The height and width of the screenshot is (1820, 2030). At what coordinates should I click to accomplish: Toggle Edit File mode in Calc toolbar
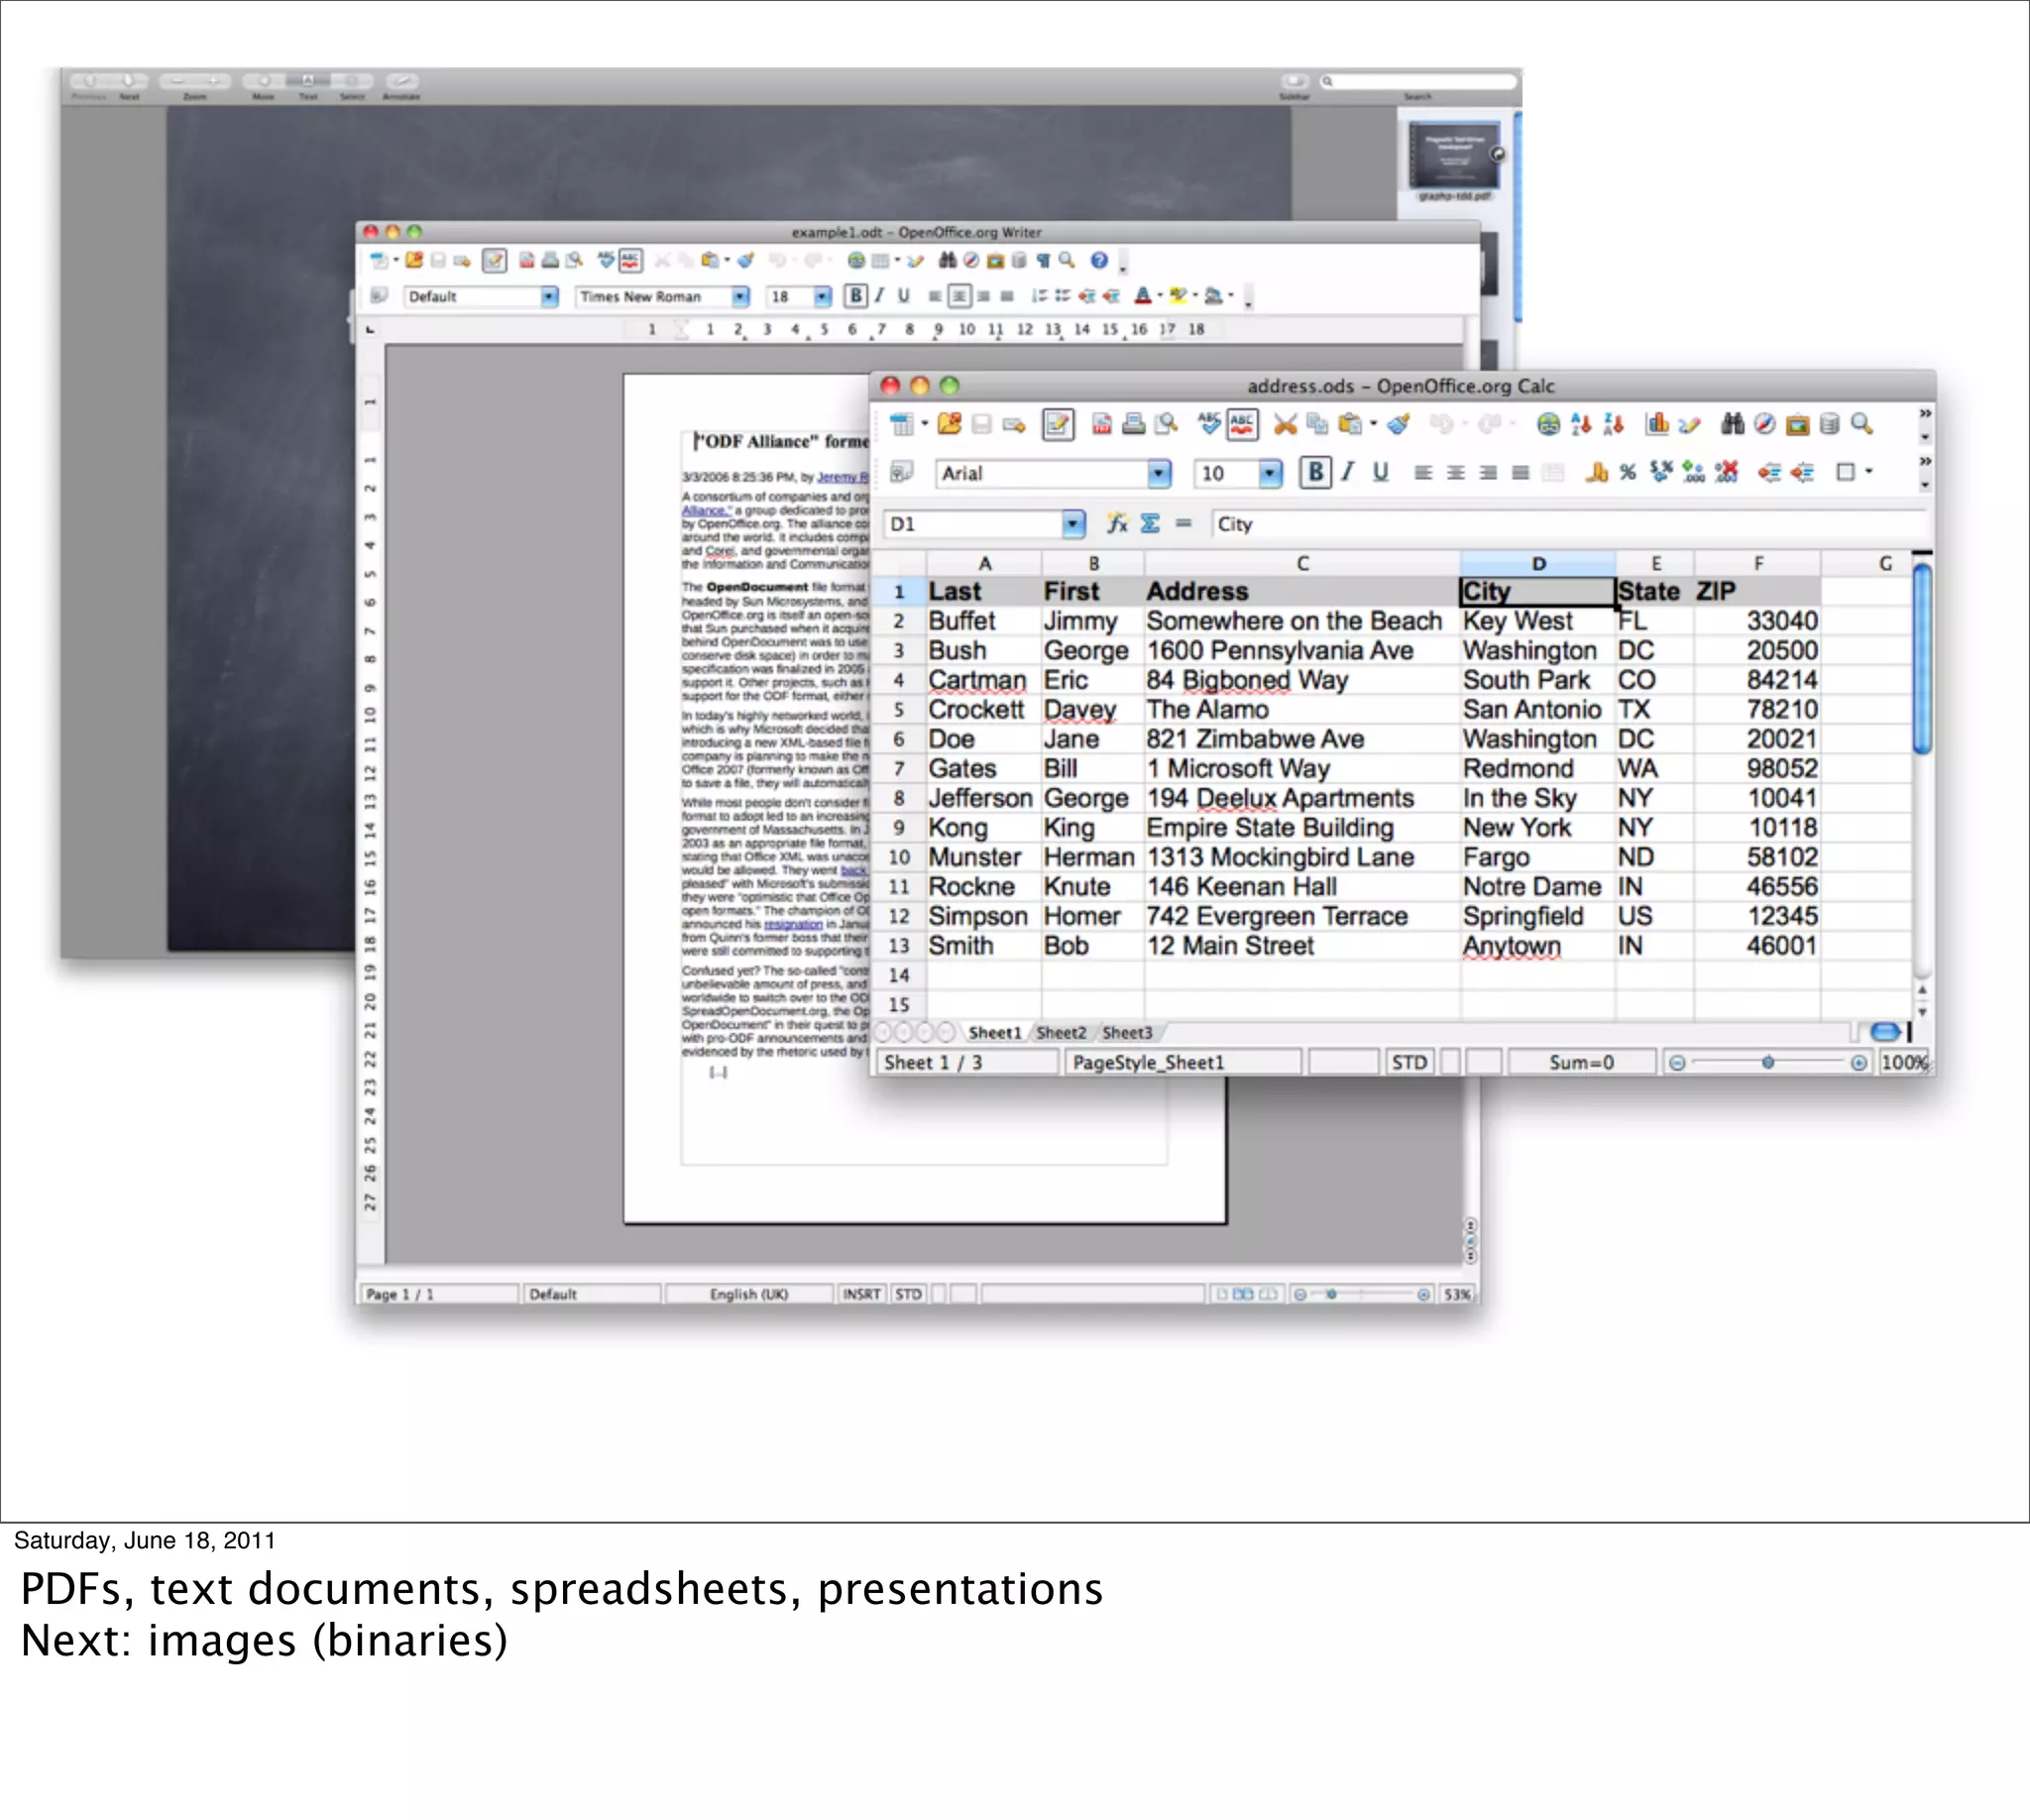click(1058, 424)
